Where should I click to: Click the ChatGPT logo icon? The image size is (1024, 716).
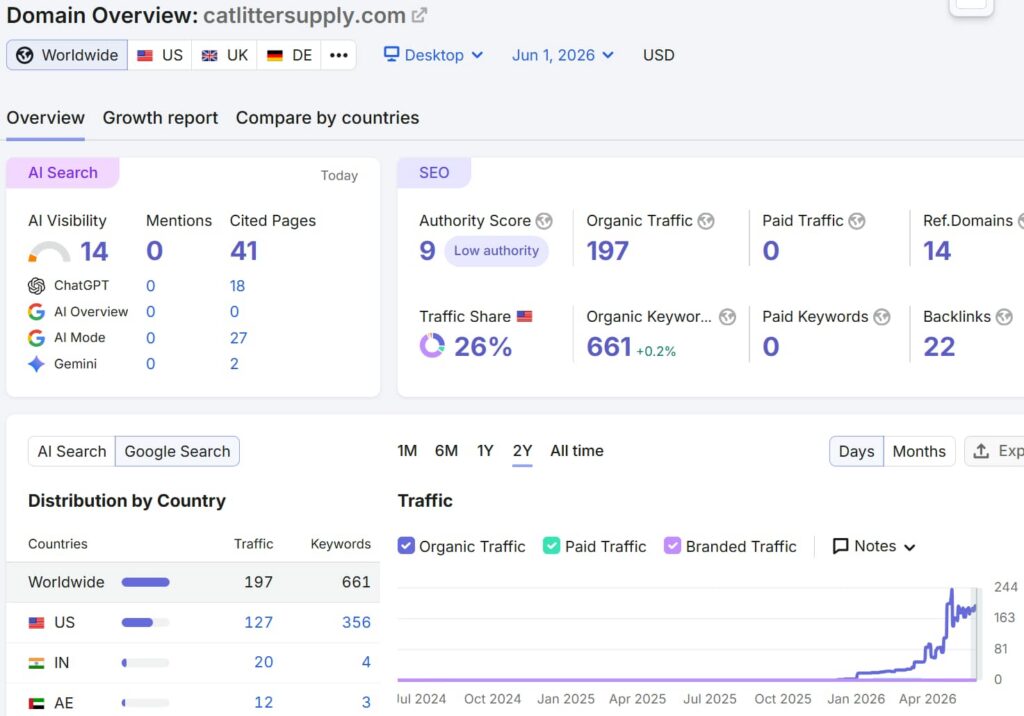click(x=37, y=285)
